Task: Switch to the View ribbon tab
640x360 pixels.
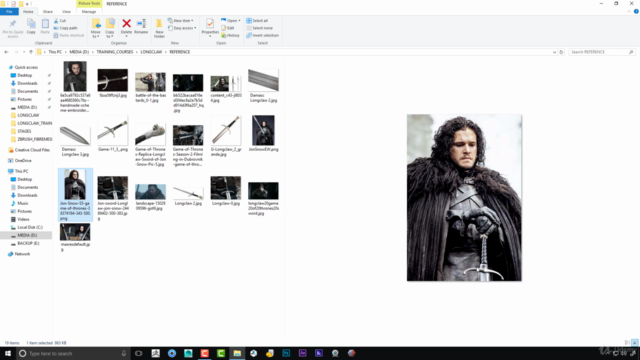Action: pos(66,11)
